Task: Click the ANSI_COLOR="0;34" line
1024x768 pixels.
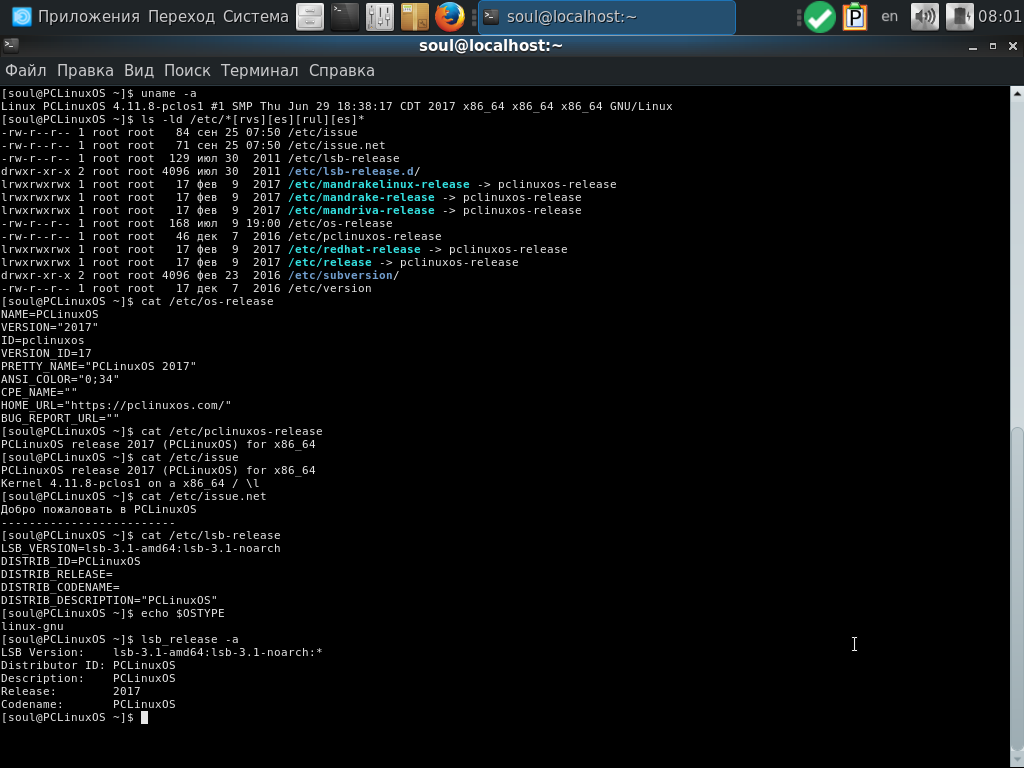Action: 60,379
